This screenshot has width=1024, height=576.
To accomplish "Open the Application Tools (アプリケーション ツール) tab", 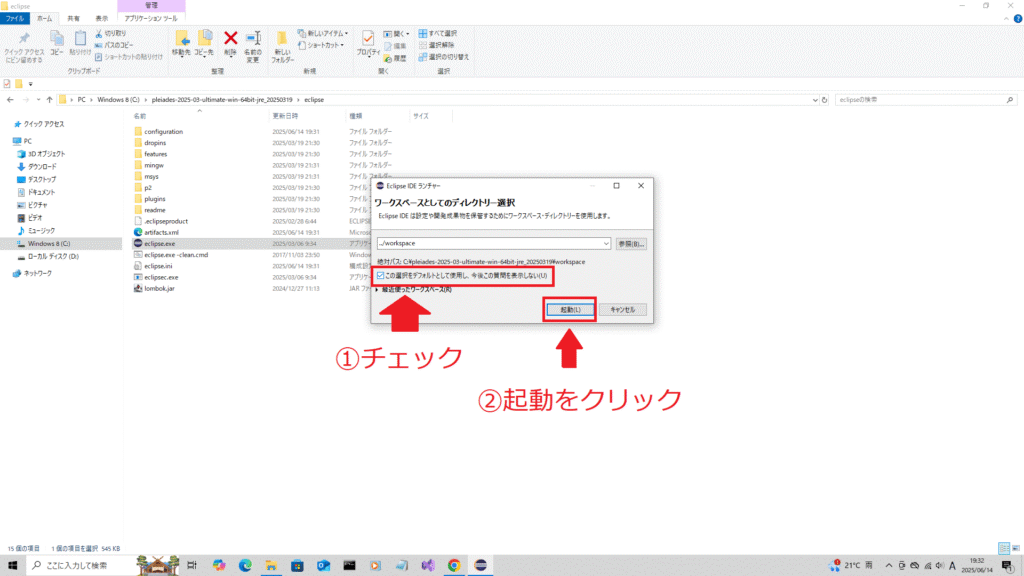I will pyautogui.click(x=151, y=18).
